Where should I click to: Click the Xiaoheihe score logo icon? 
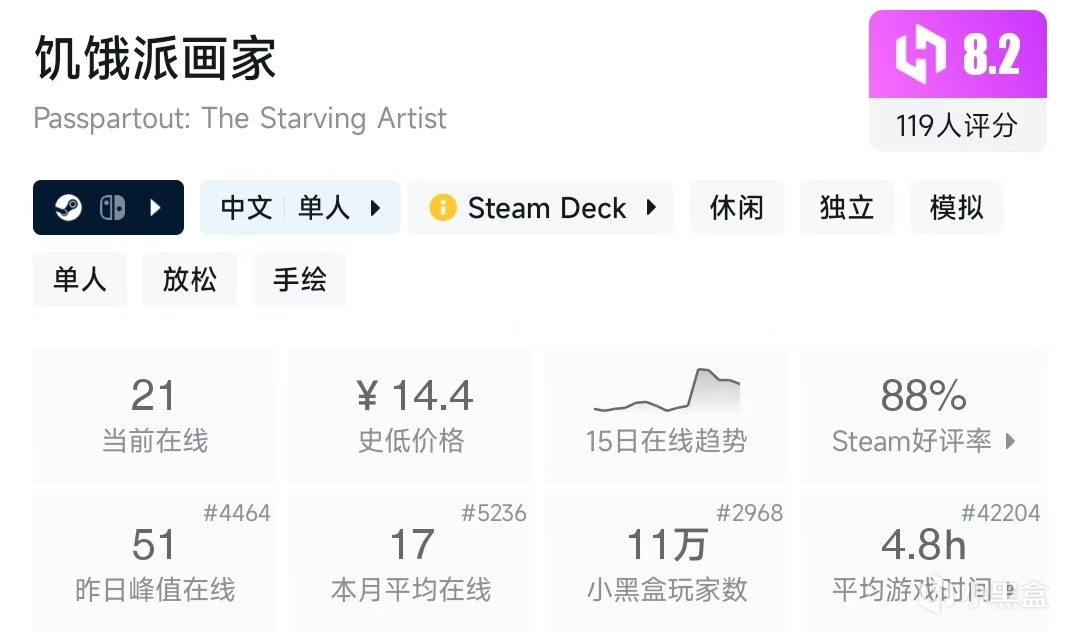919,55
